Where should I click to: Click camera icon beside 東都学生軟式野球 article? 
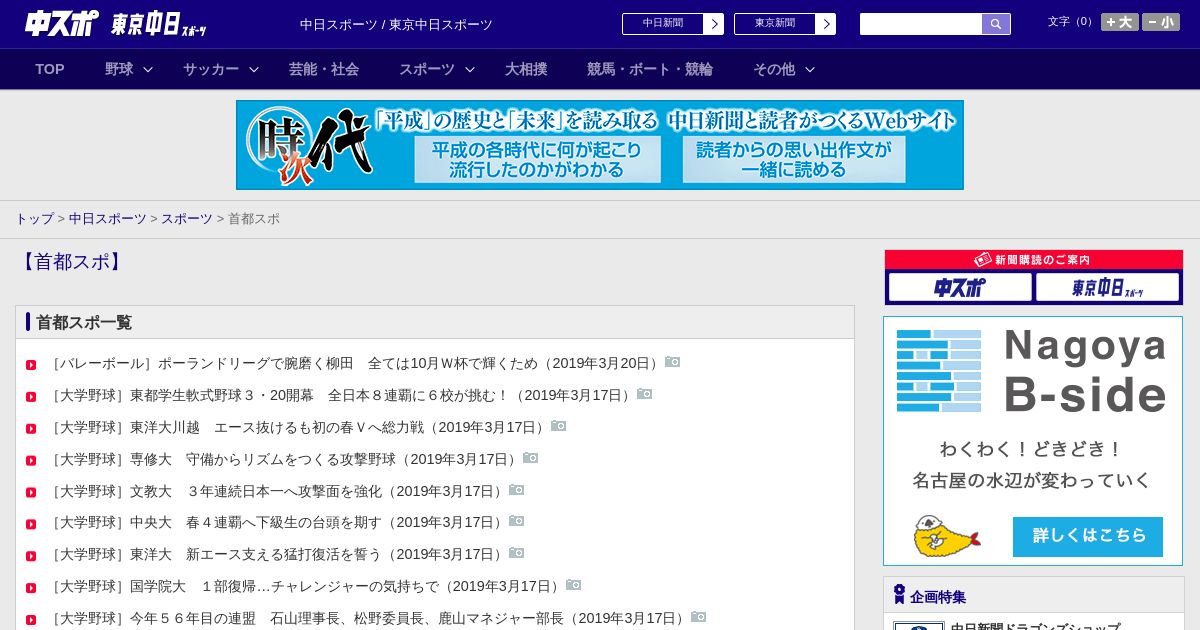[x=645, y=394]
